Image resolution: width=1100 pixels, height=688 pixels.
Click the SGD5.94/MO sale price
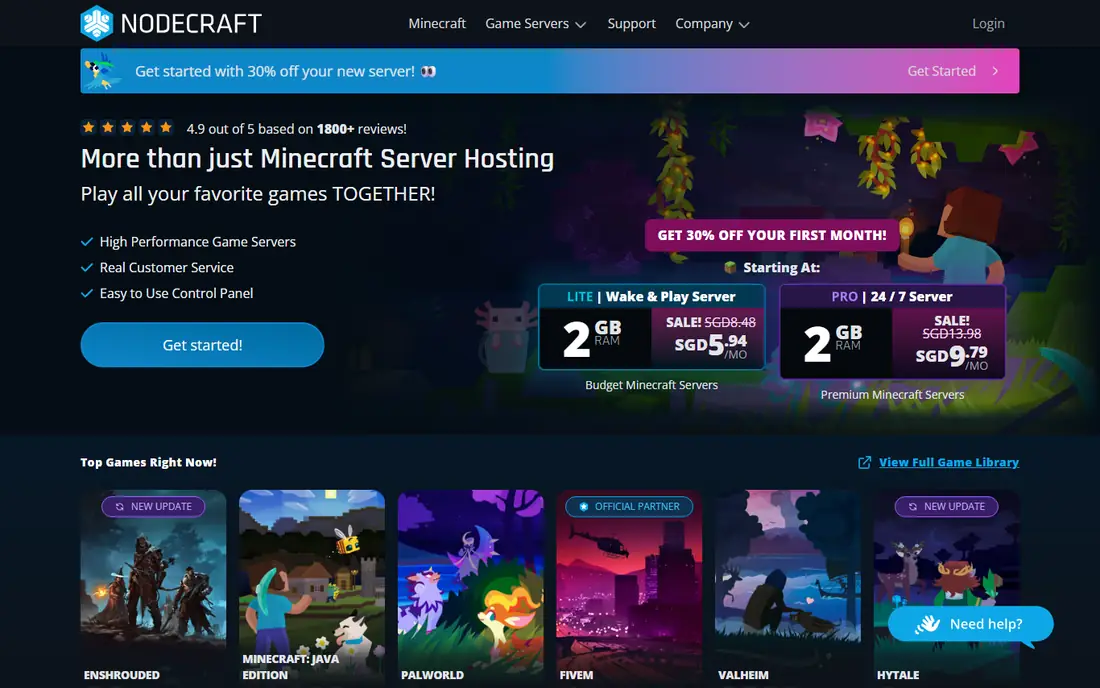click(711, 344)
